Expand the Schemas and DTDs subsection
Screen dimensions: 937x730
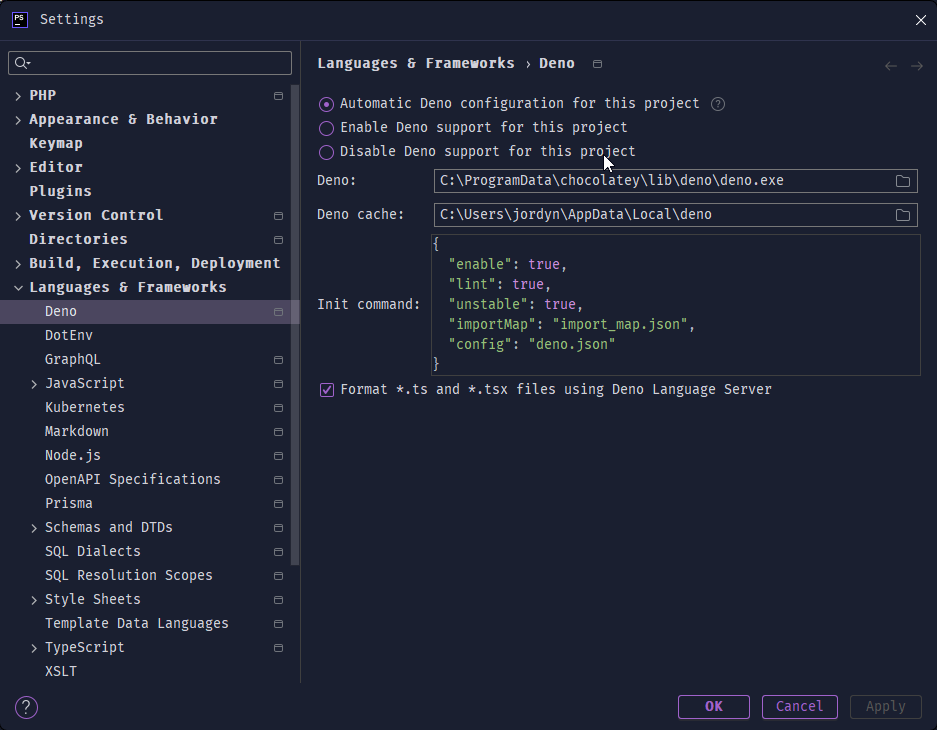click(34, 528)
